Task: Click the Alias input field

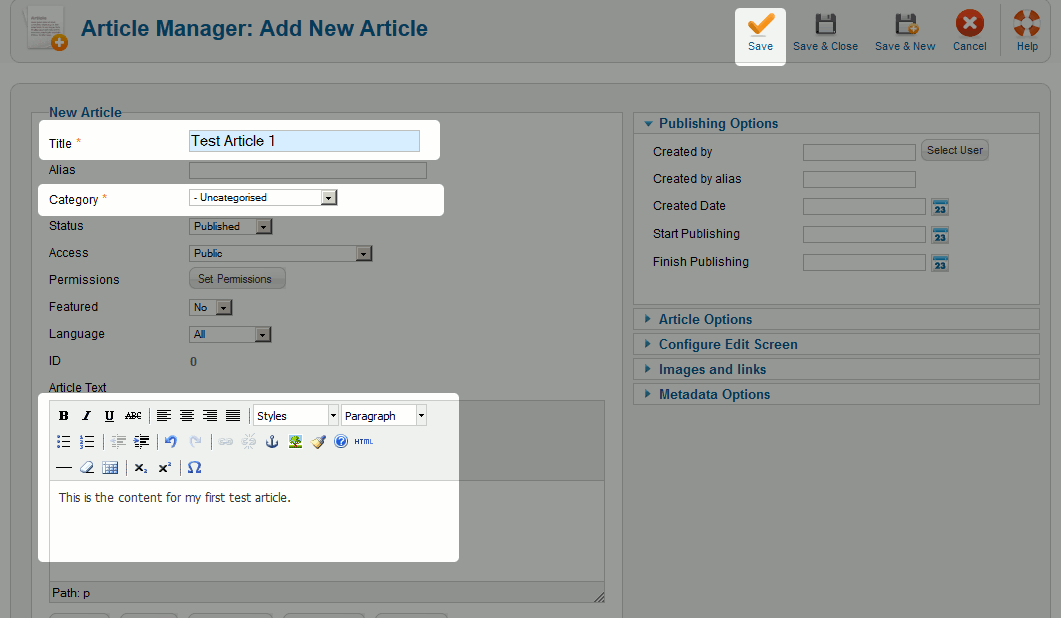Action: coord(308,170)
